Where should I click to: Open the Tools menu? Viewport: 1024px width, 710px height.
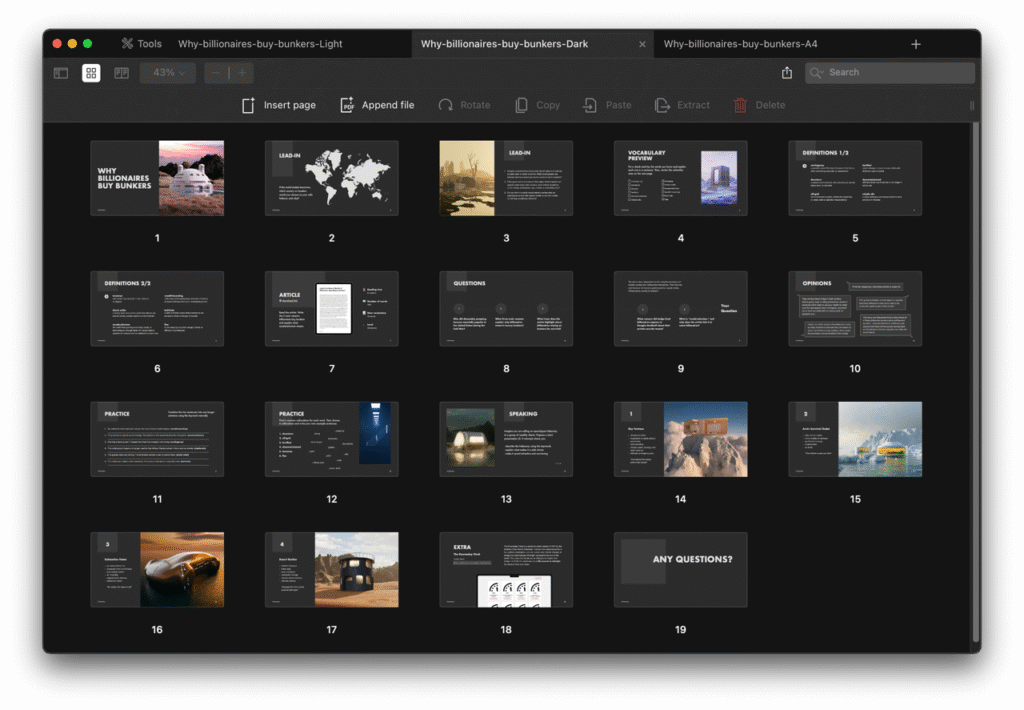tap(141, 44)
